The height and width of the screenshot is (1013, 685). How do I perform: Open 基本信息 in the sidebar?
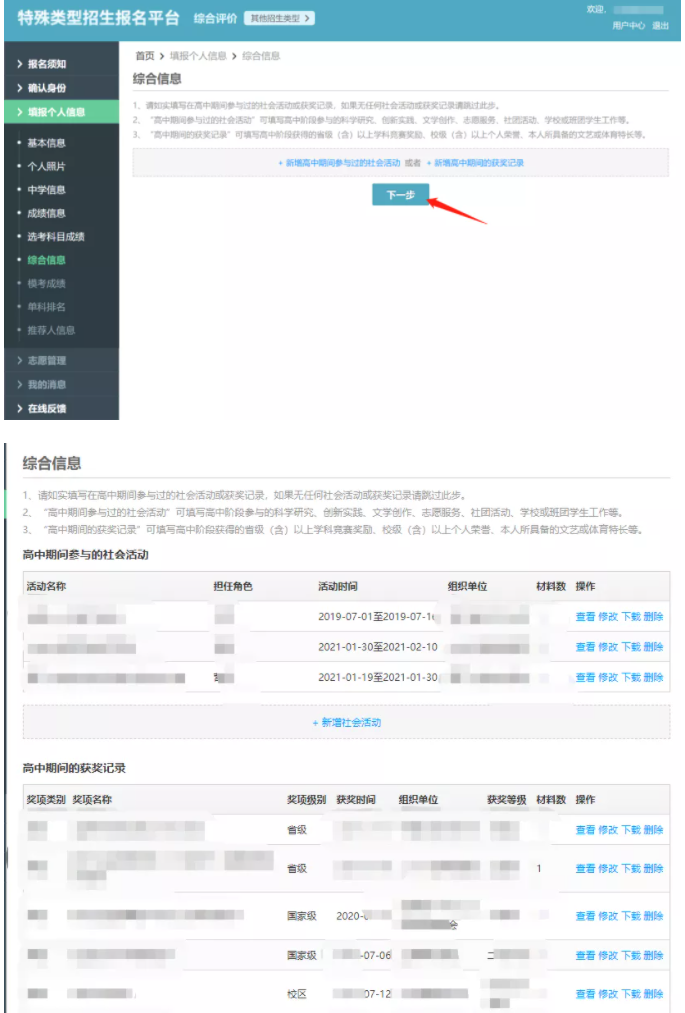point(47,143)
